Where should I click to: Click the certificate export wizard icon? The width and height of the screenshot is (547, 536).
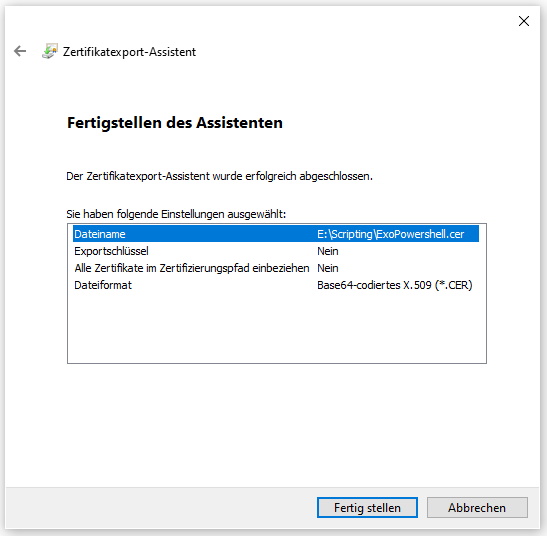[50, 51]
